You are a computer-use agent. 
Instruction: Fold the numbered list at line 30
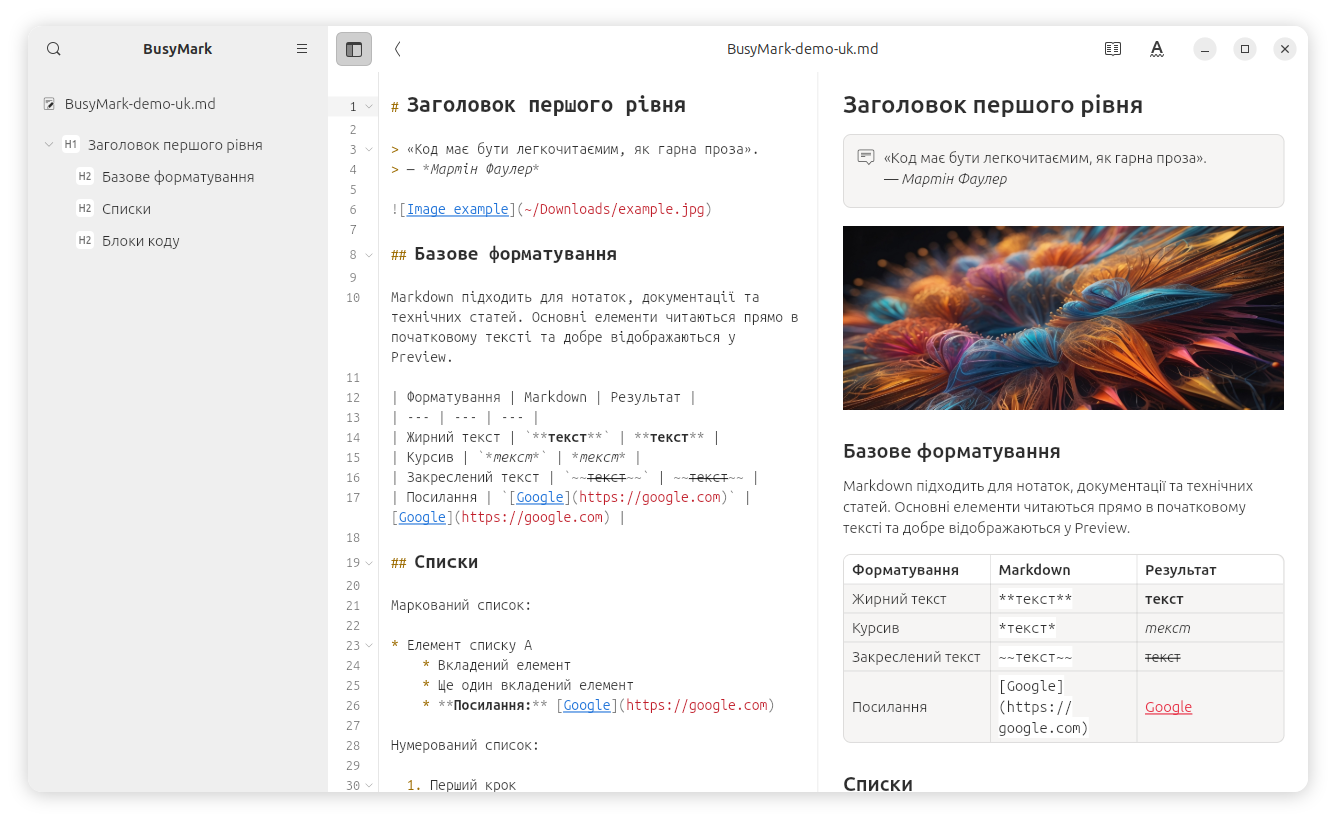(369, 786)
